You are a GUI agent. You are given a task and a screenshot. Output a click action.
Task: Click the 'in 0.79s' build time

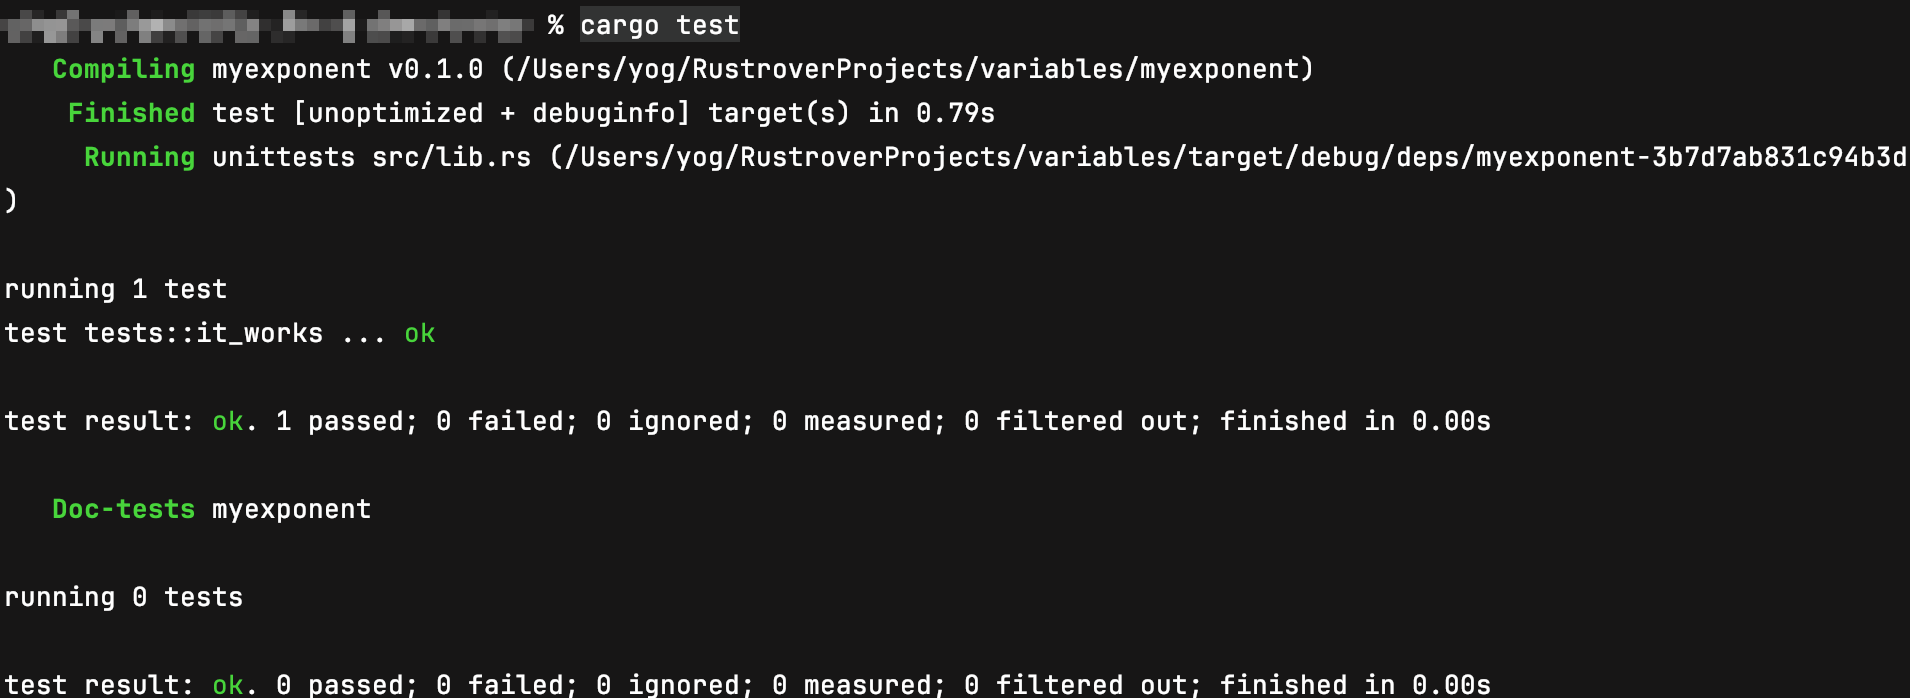932,113
